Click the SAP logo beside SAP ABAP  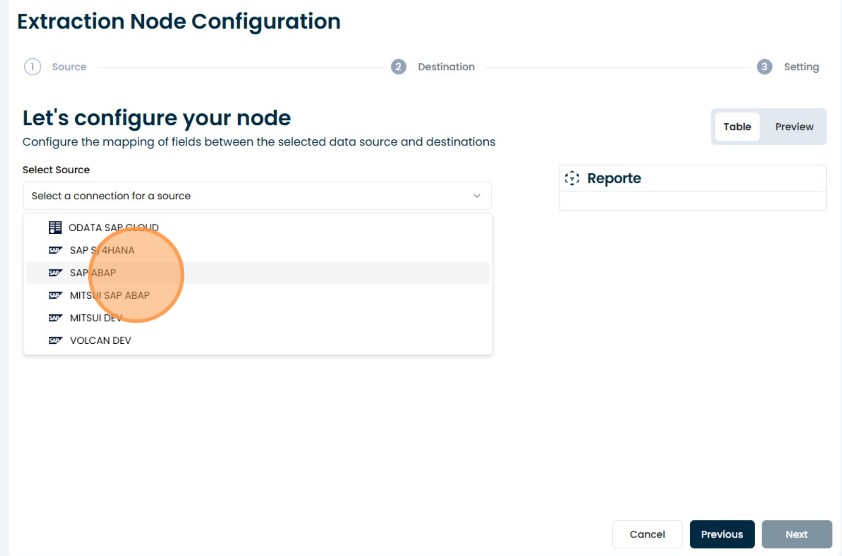55,273
